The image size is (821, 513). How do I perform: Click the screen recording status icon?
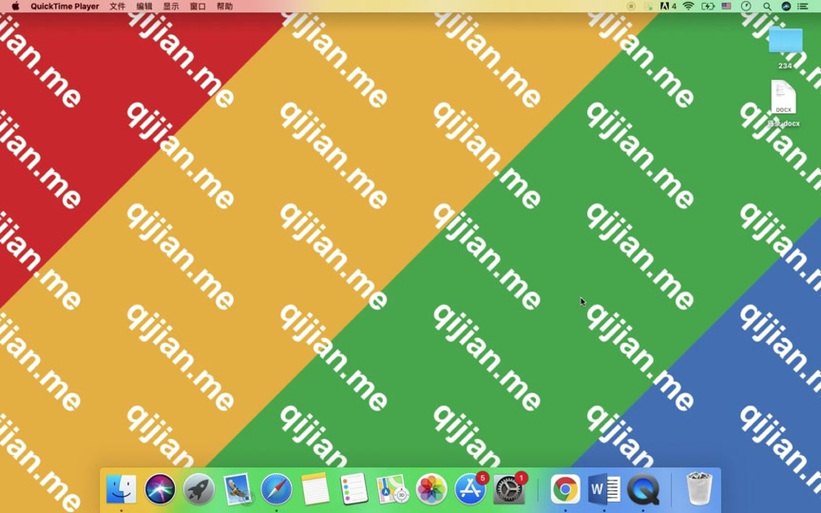(x=631, y=6)
